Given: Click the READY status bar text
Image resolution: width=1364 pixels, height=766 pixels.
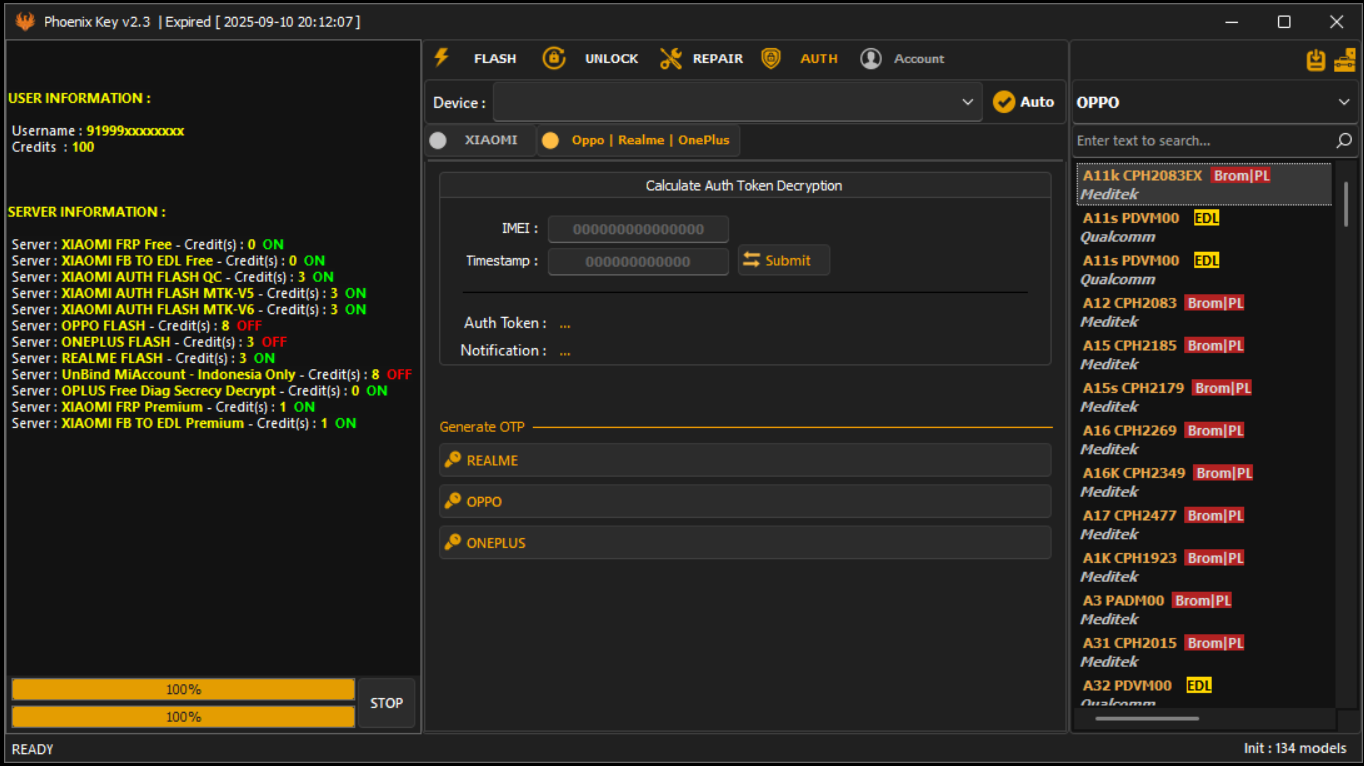Looking at the screenshot, I should coord(33,749).
